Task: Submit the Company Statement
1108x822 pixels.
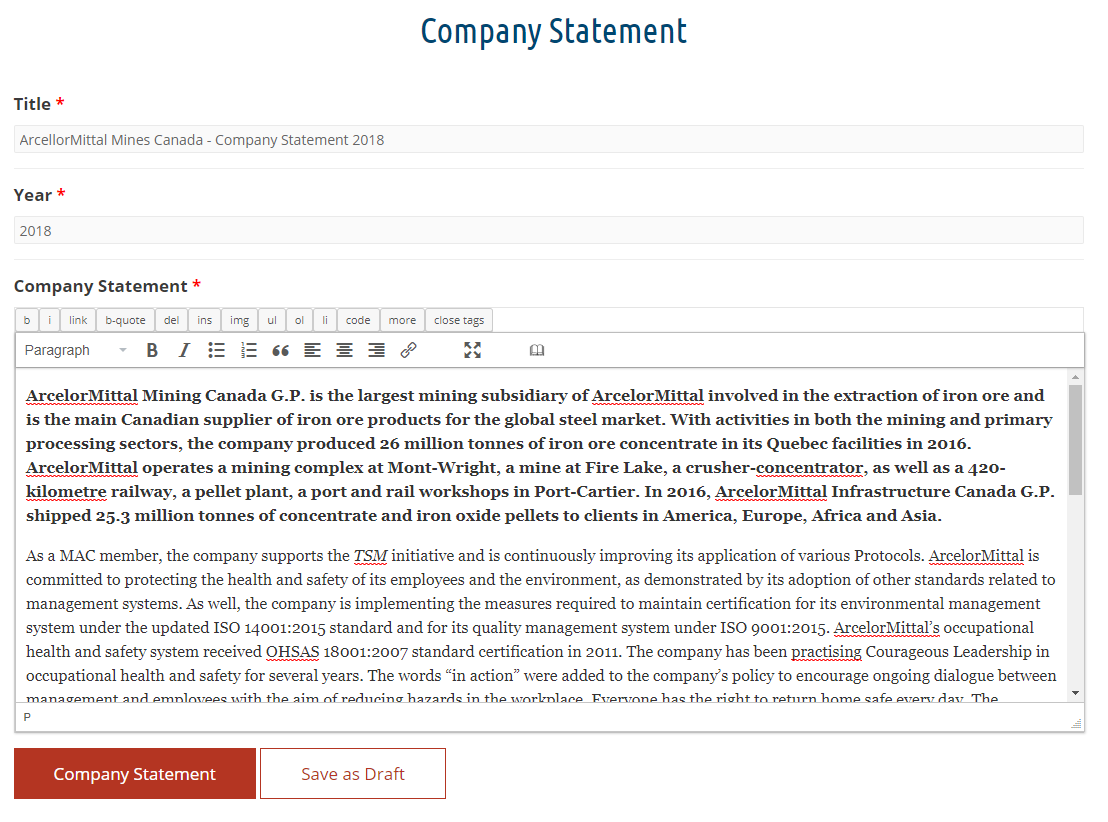Action: [x=134, y=773]
